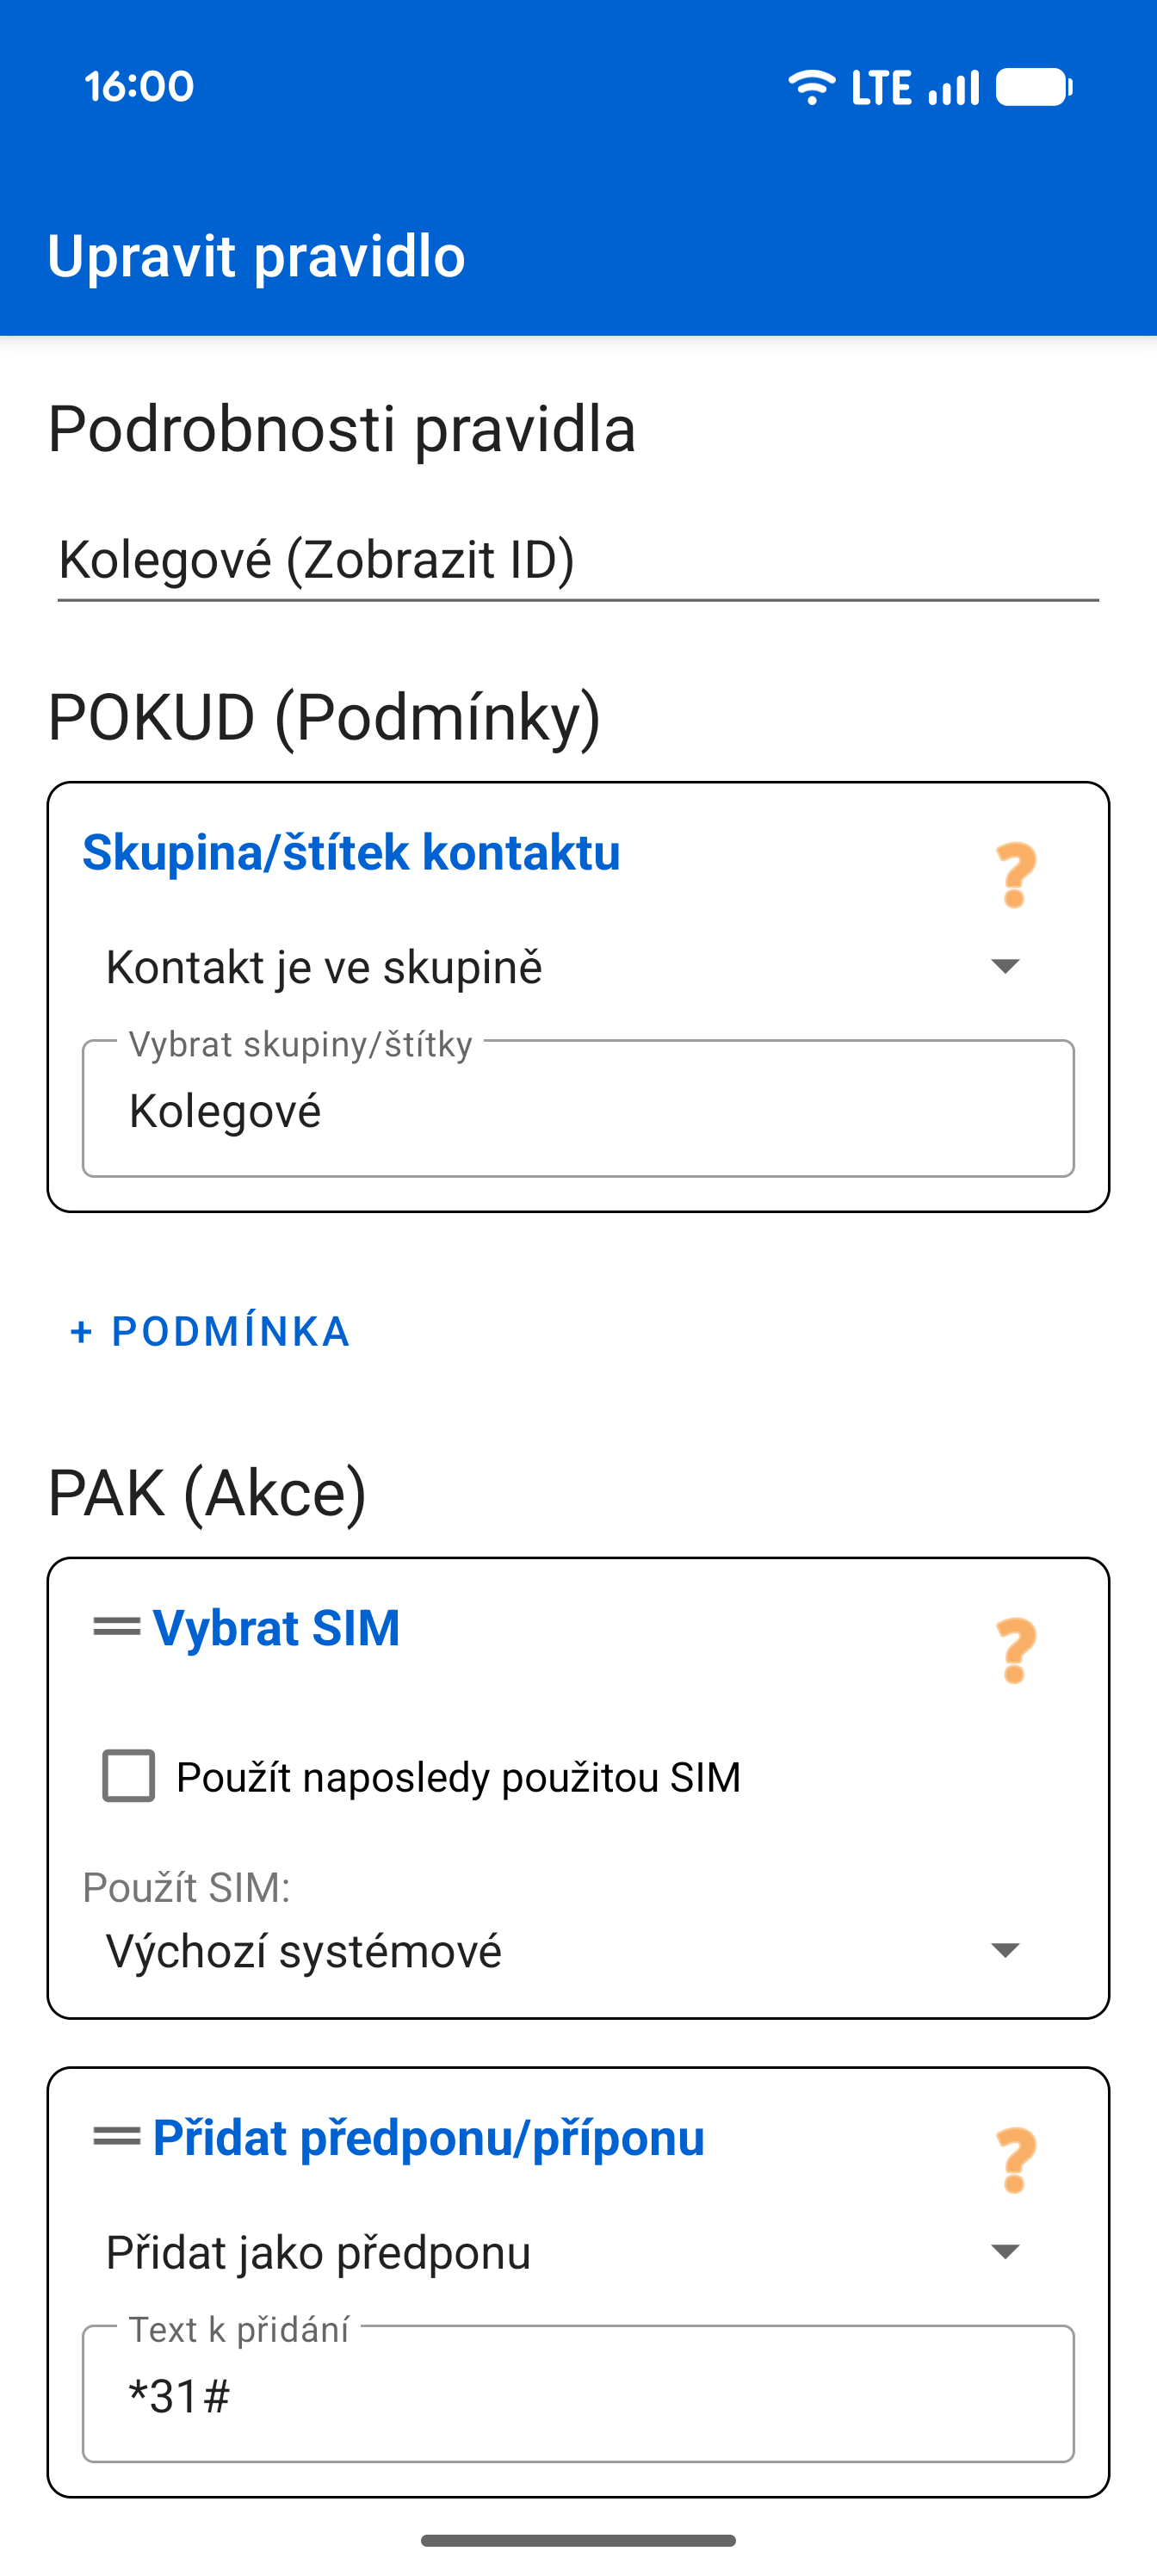Tap the Přidat předponu/příponu action title
Viewport: 1157px width, 2576px height.
pos(428,2138)
